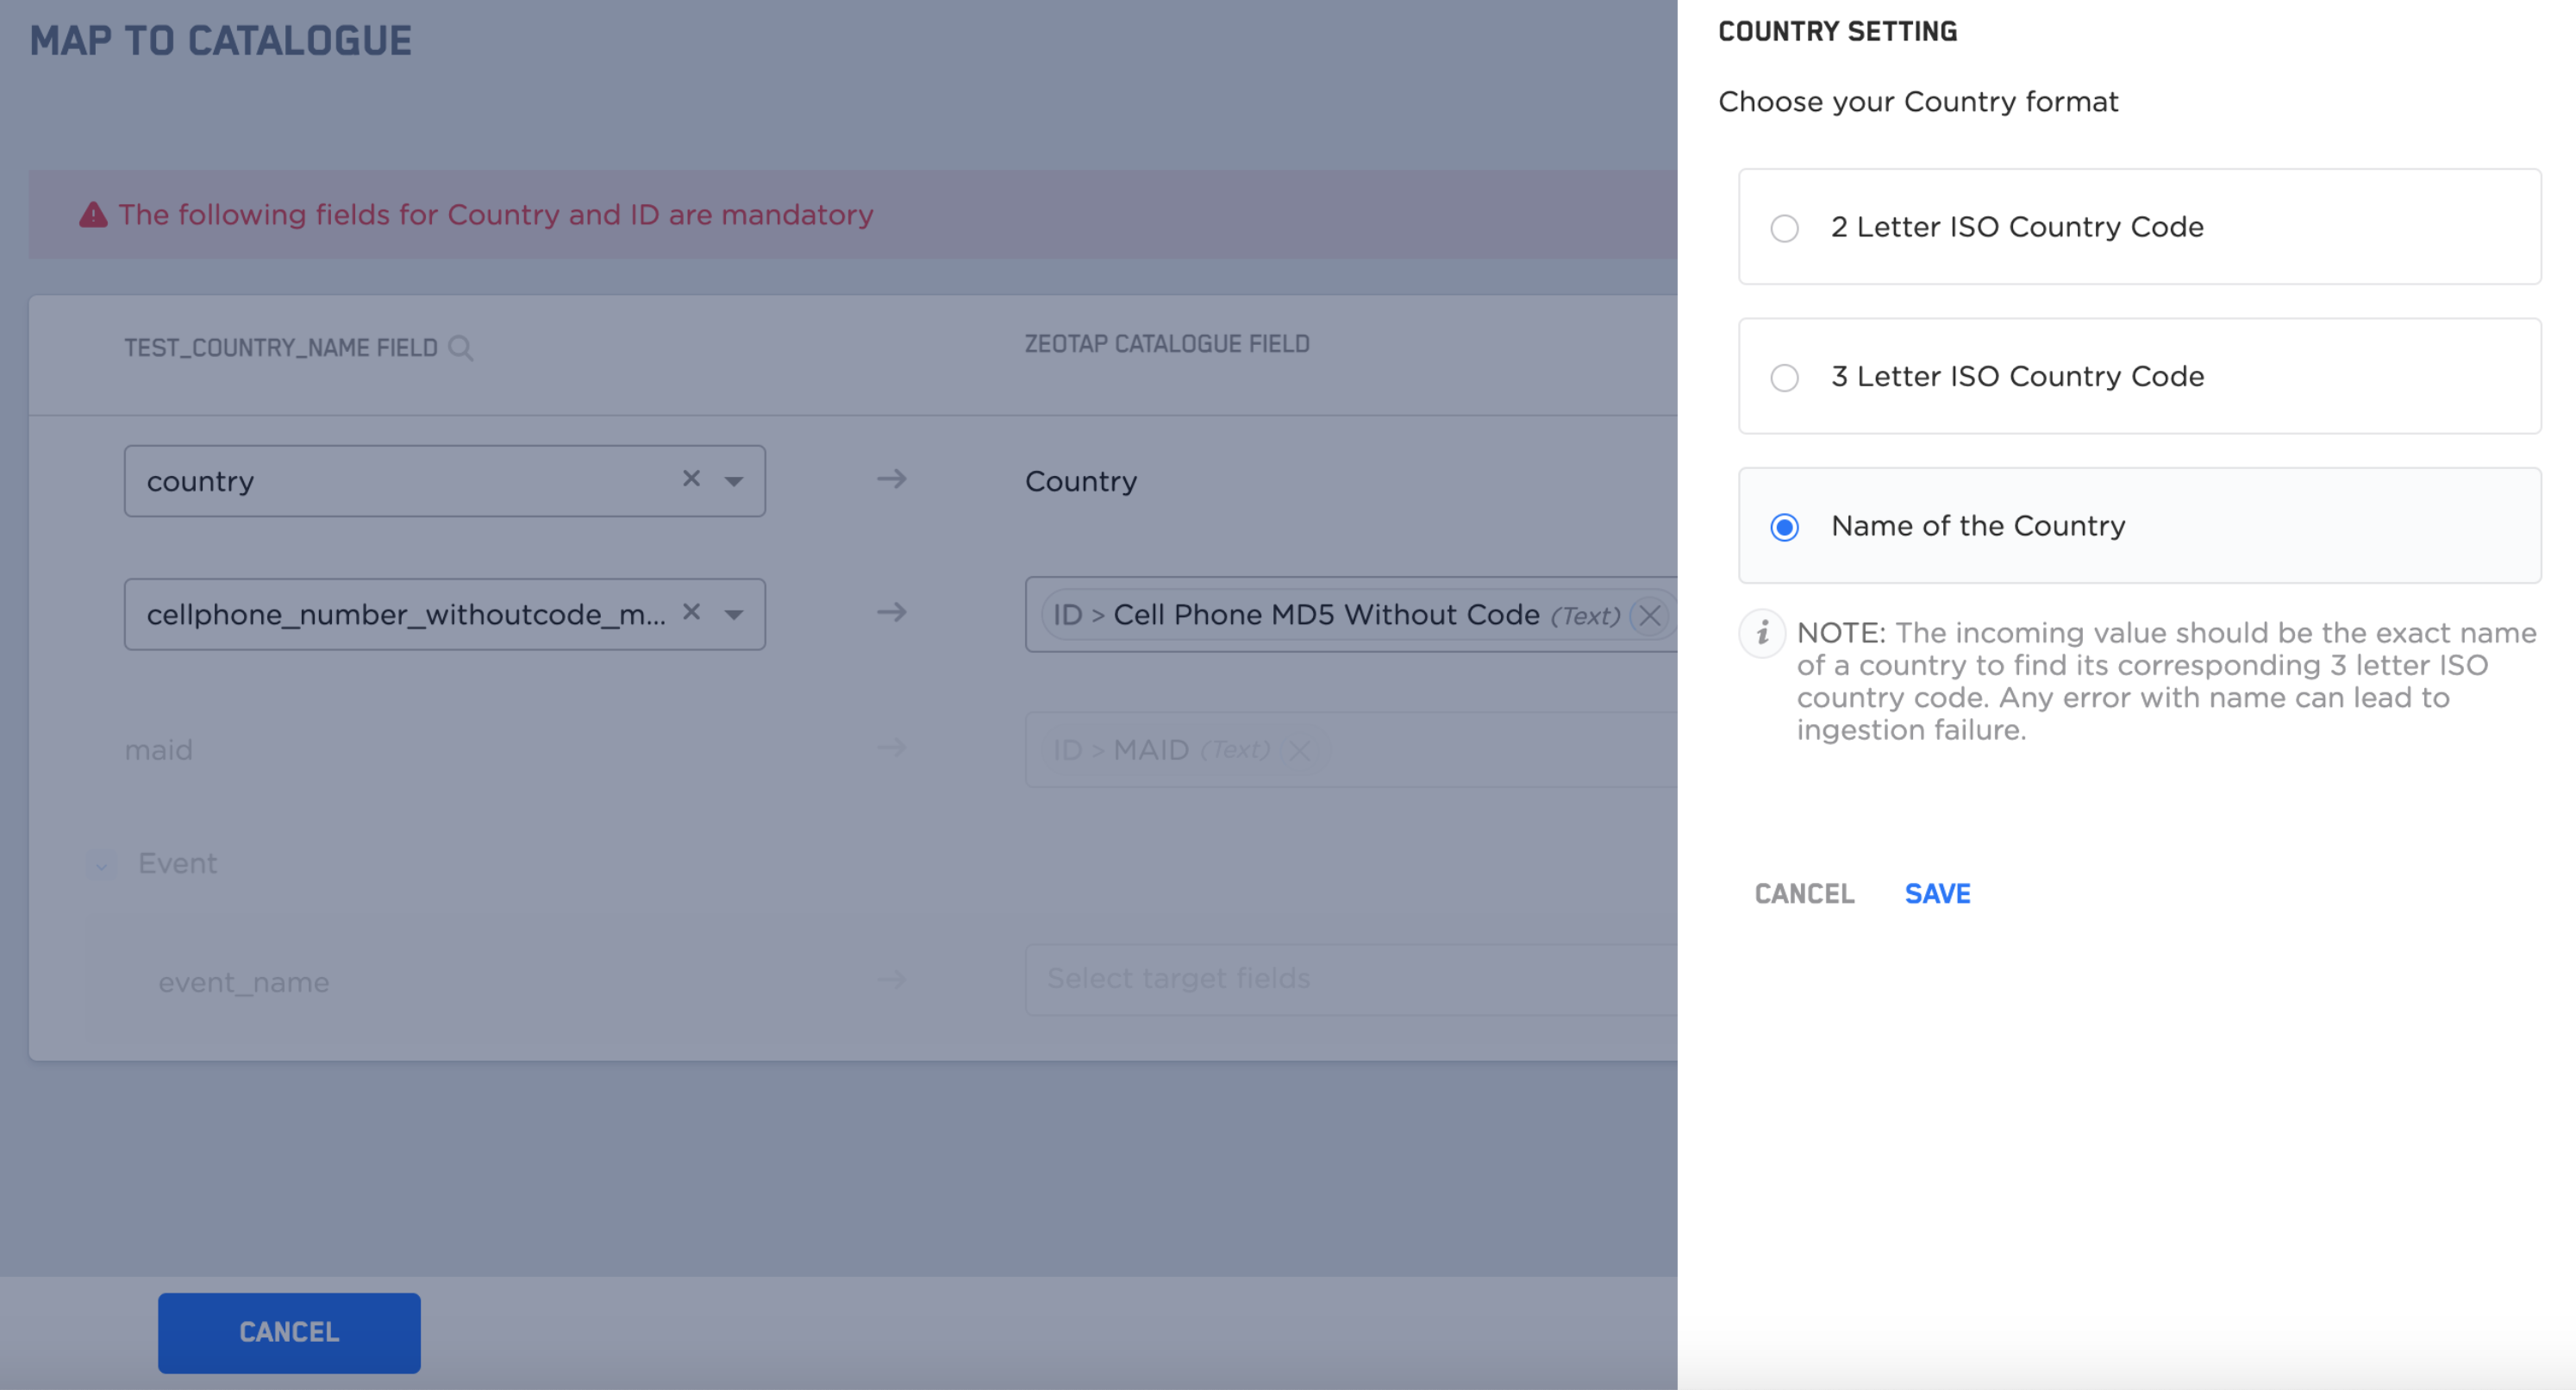
Task: Click the Country catalogue field label
Action: 1081,481
